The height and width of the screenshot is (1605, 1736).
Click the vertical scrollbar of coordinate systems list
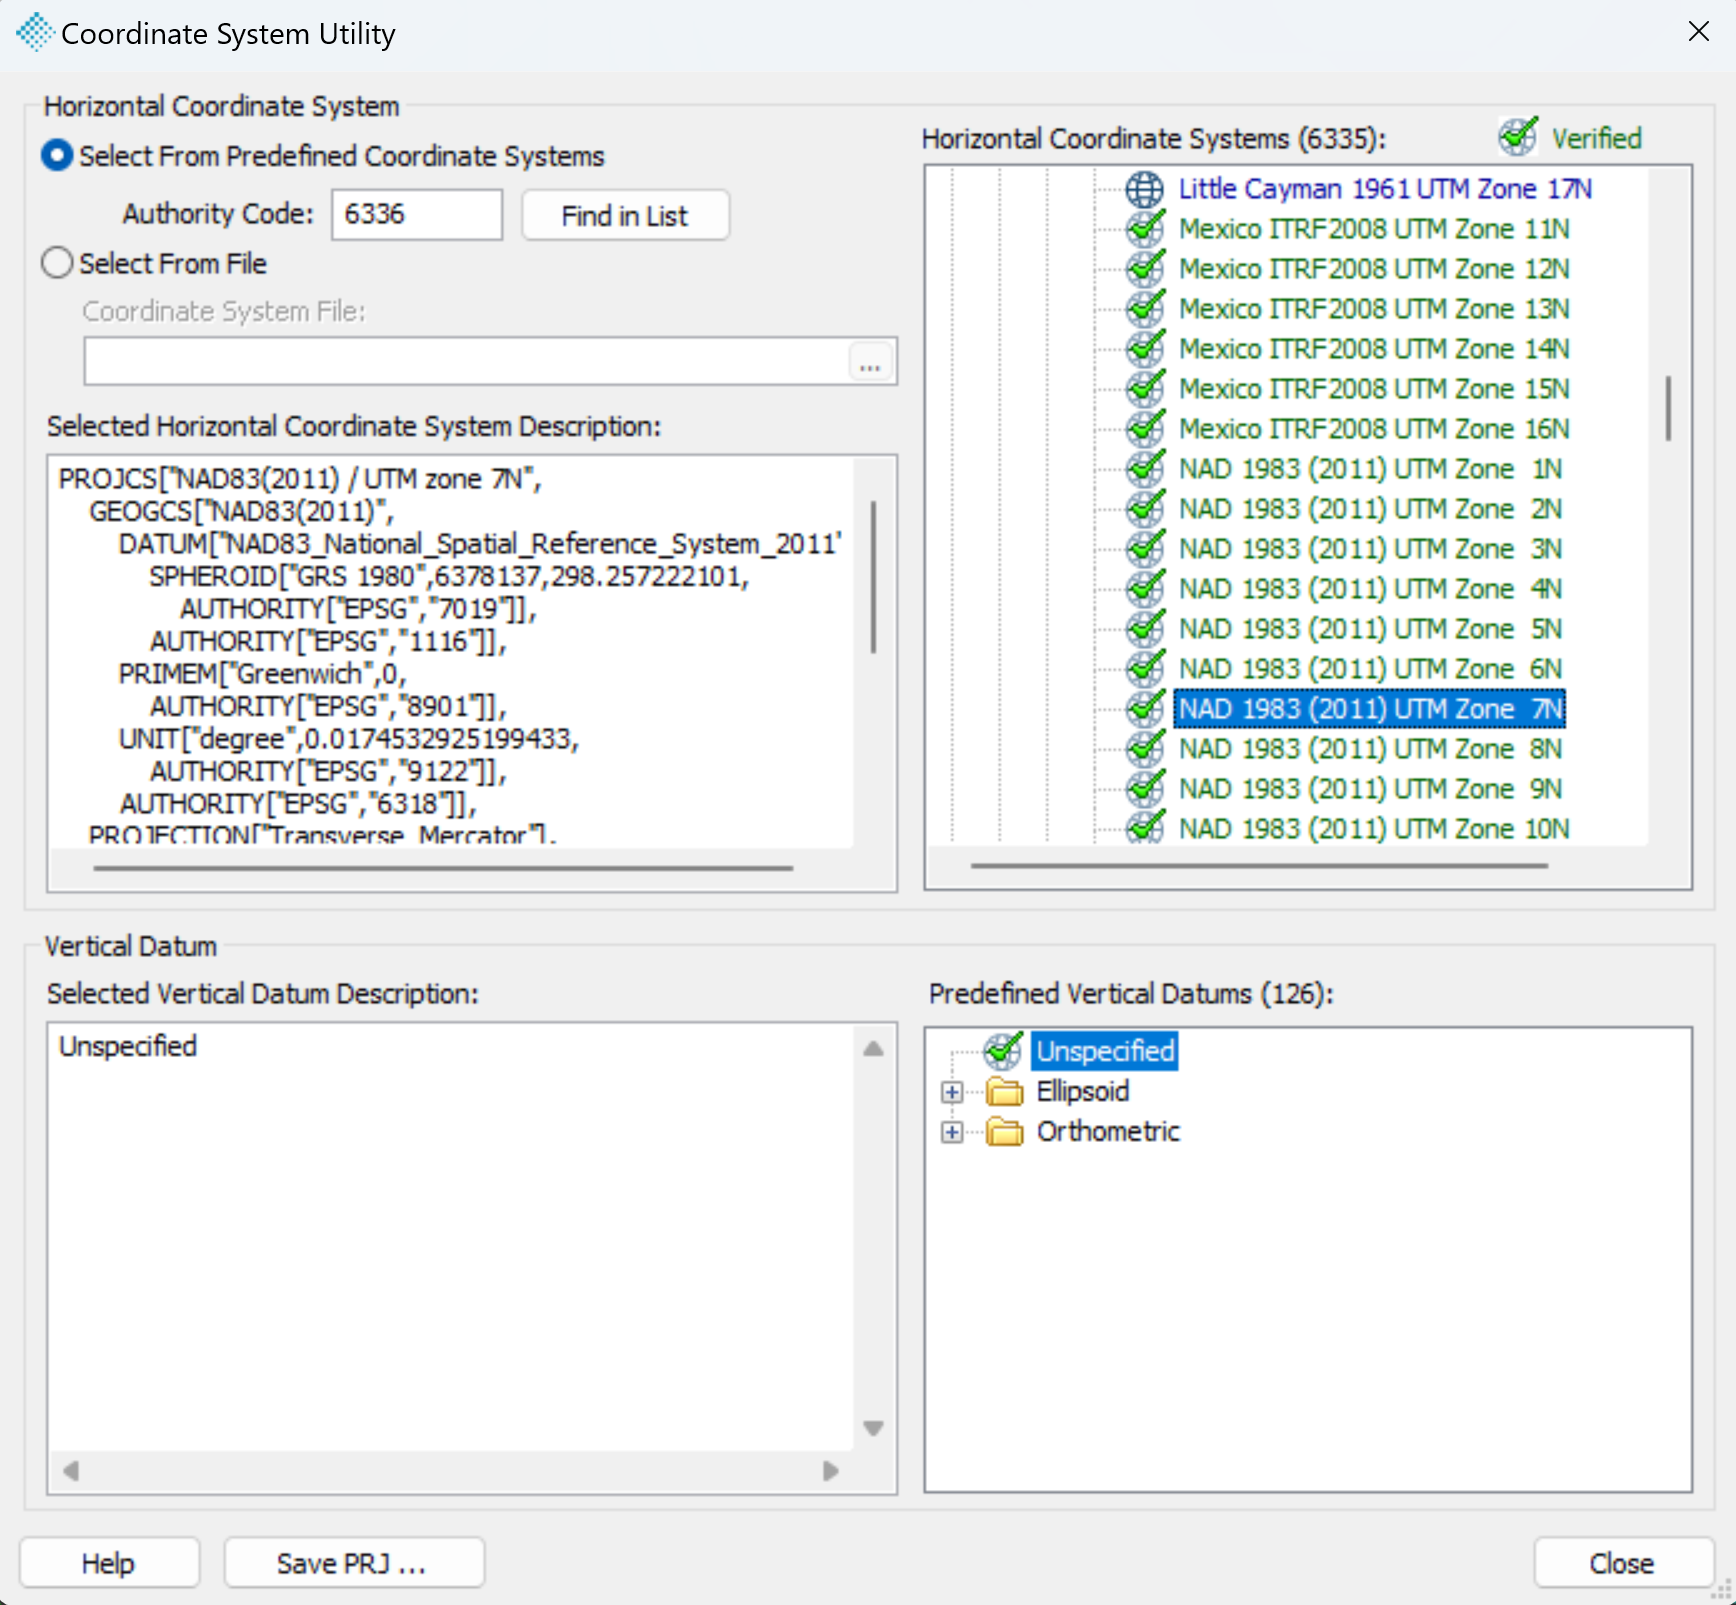[1668, 408]
